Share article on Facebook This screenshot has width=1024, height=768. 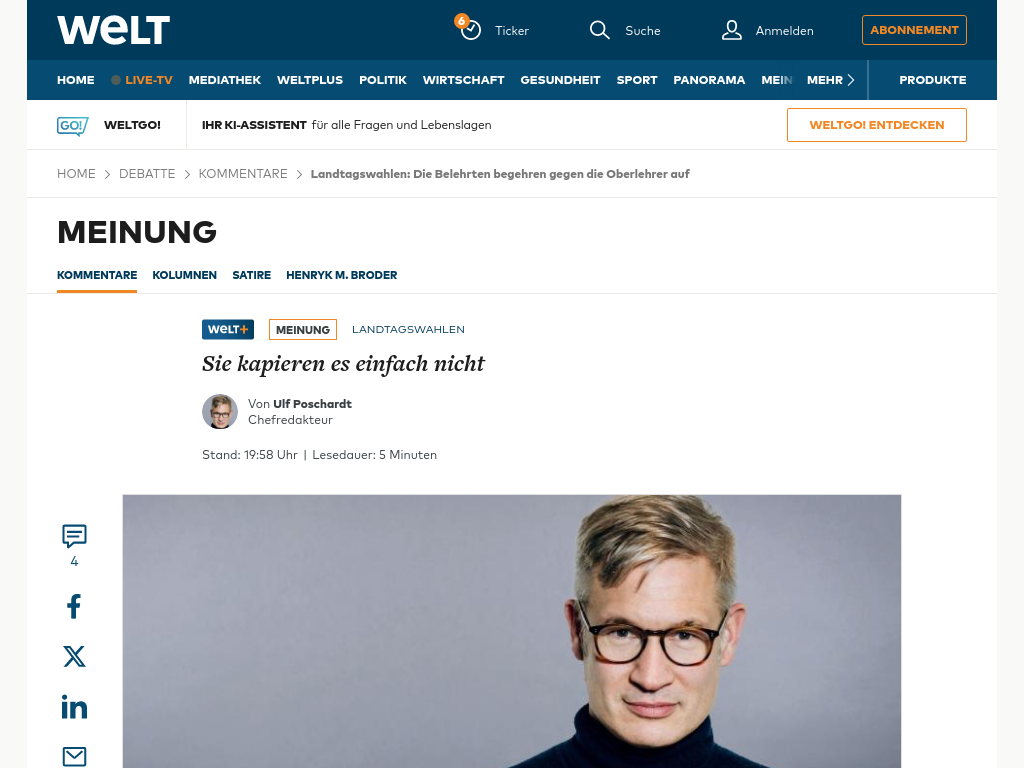[x=74, y=606]
